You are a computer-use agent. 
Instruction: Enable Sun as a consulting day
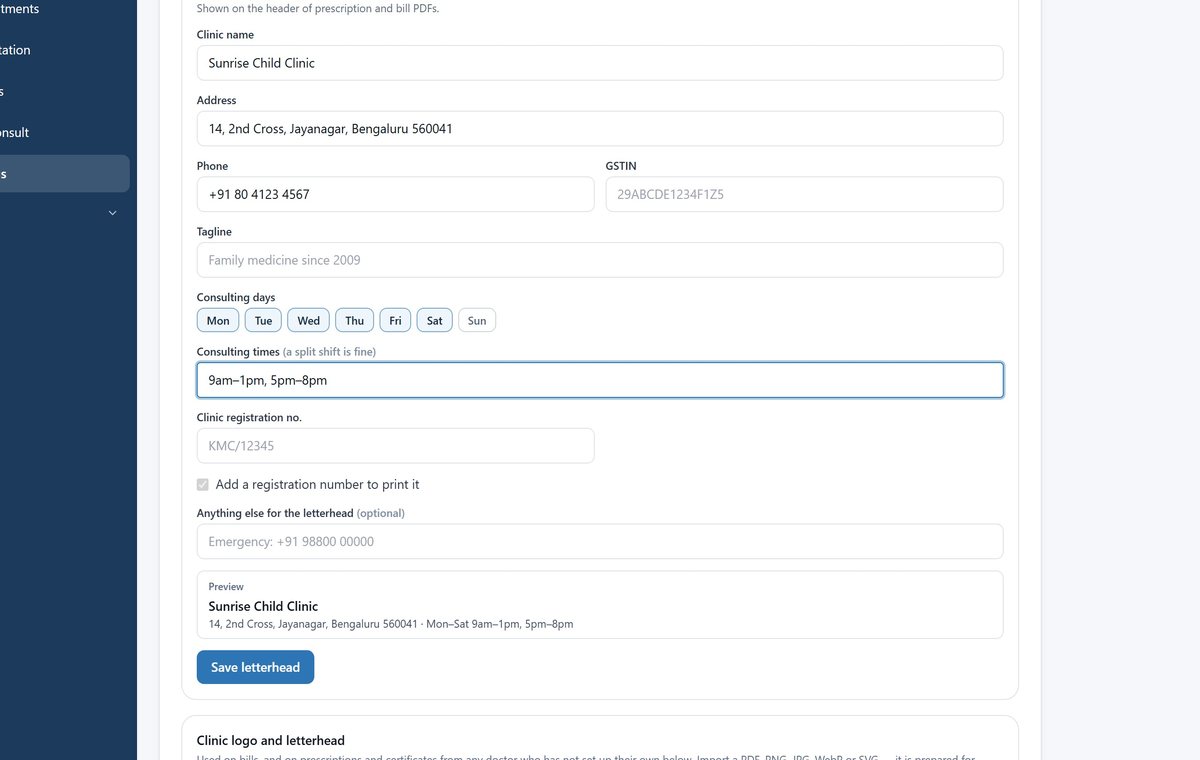[x=477, y=320]
